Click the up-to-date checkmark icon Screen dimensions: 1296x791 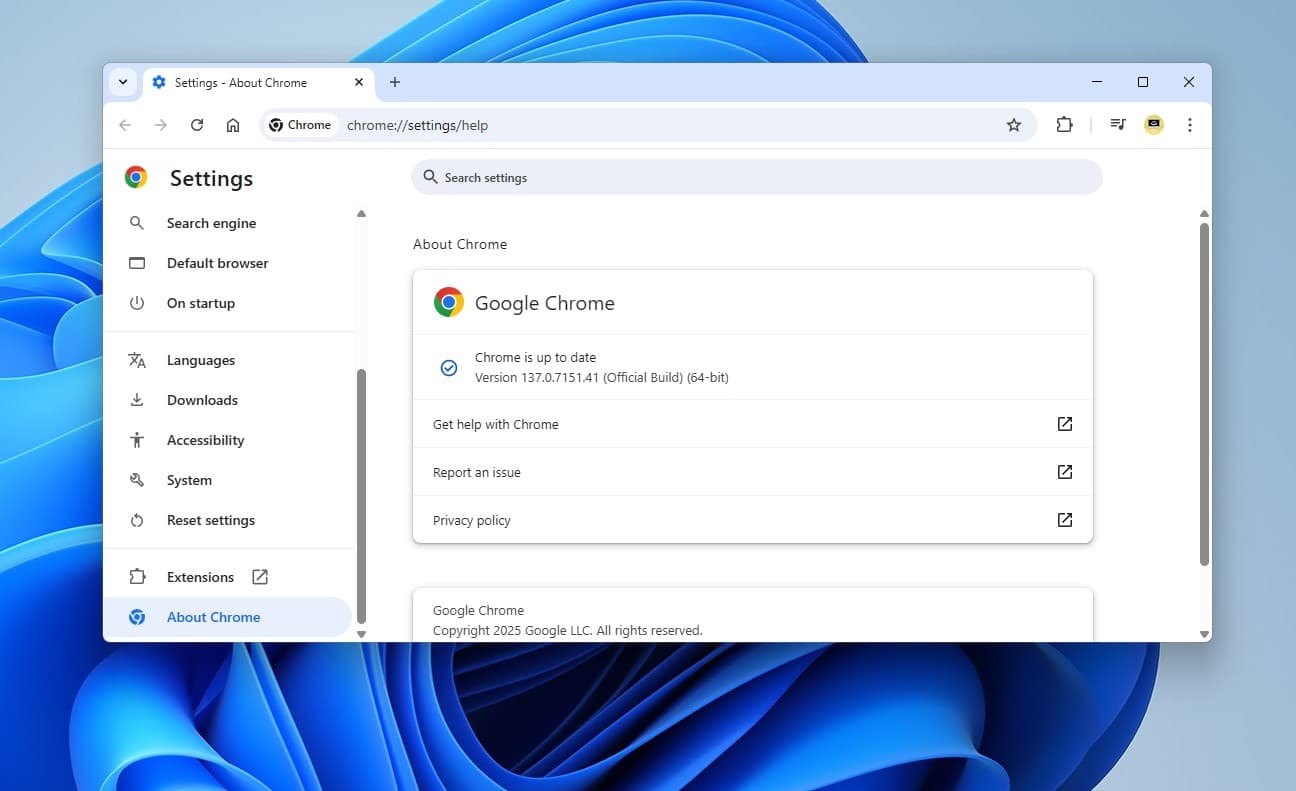[449, 368]
